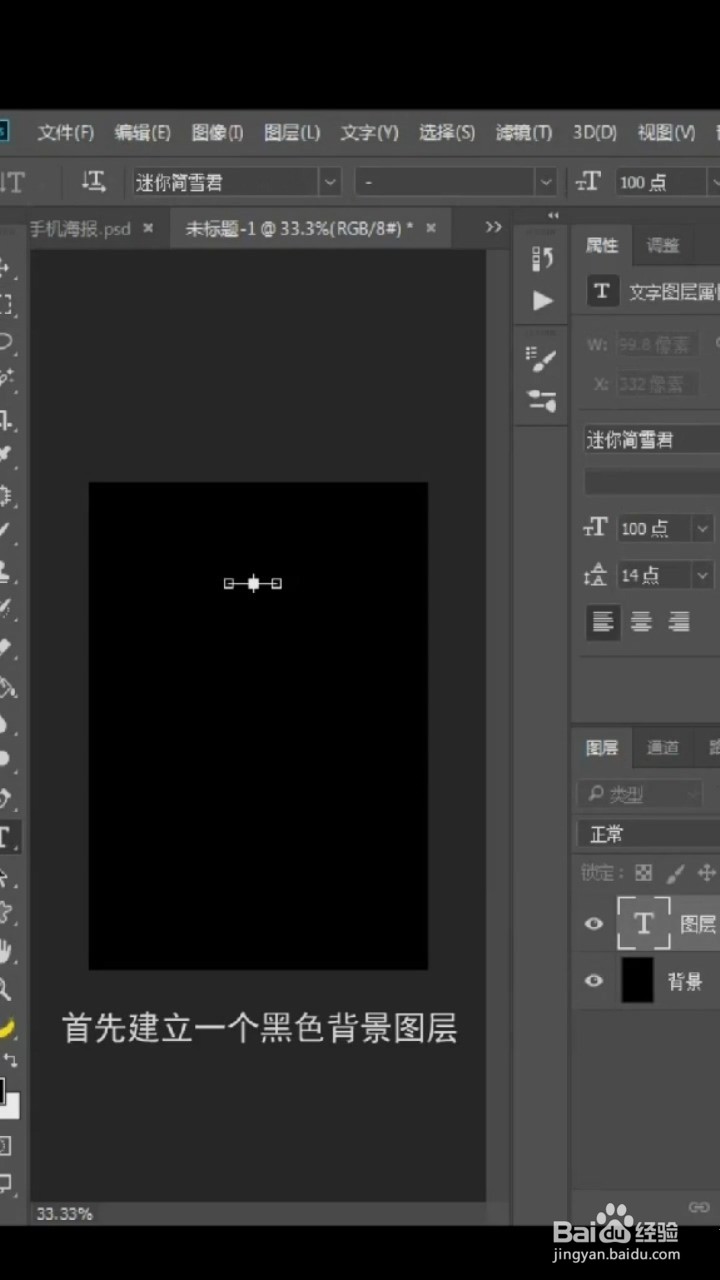
Task: Open the 3D(D) menu
Action: [595, 132]
